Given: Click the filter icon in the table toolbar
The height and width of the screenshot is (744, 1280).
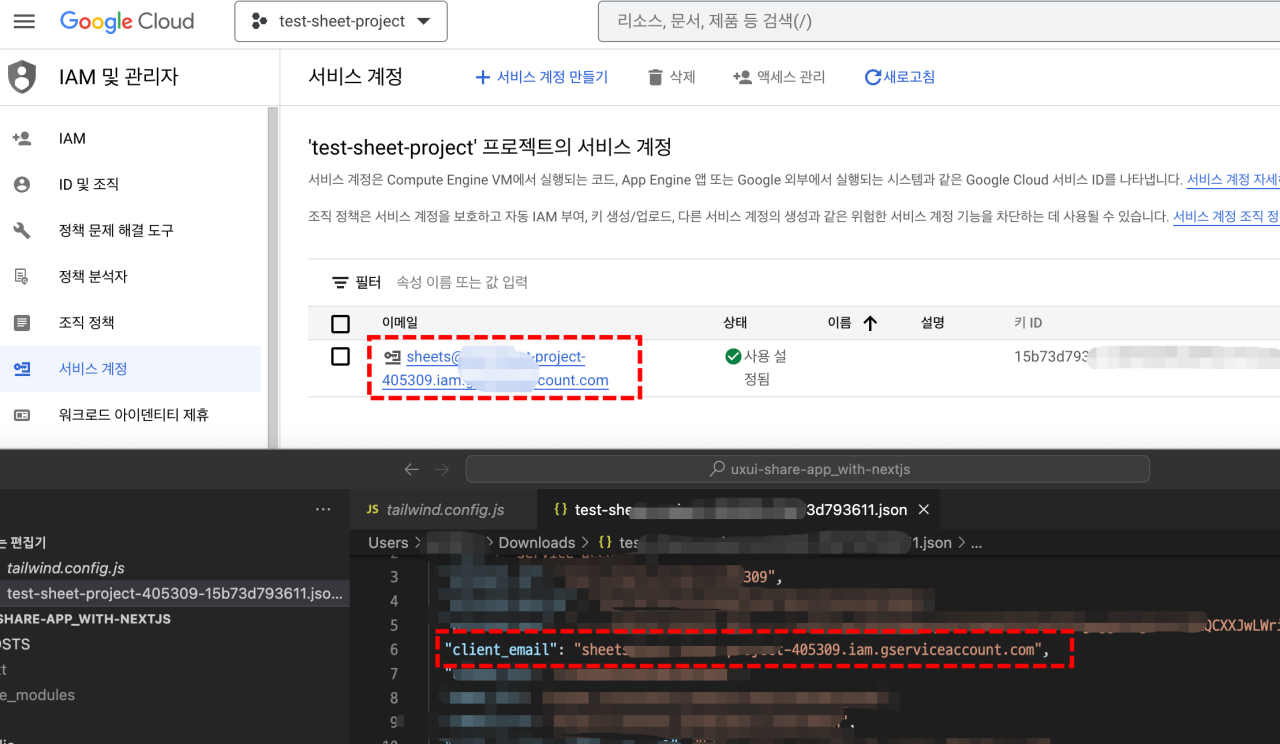Looking at the screenshot, I should pos(341,283).
